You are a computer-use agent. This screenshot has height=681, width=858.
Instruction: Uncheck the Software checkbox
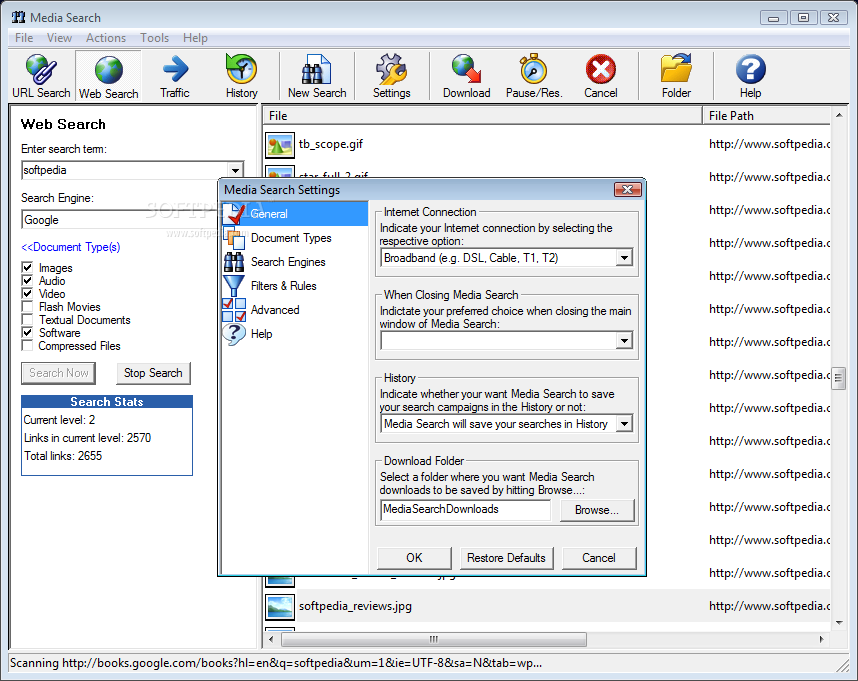click(27, 333)
